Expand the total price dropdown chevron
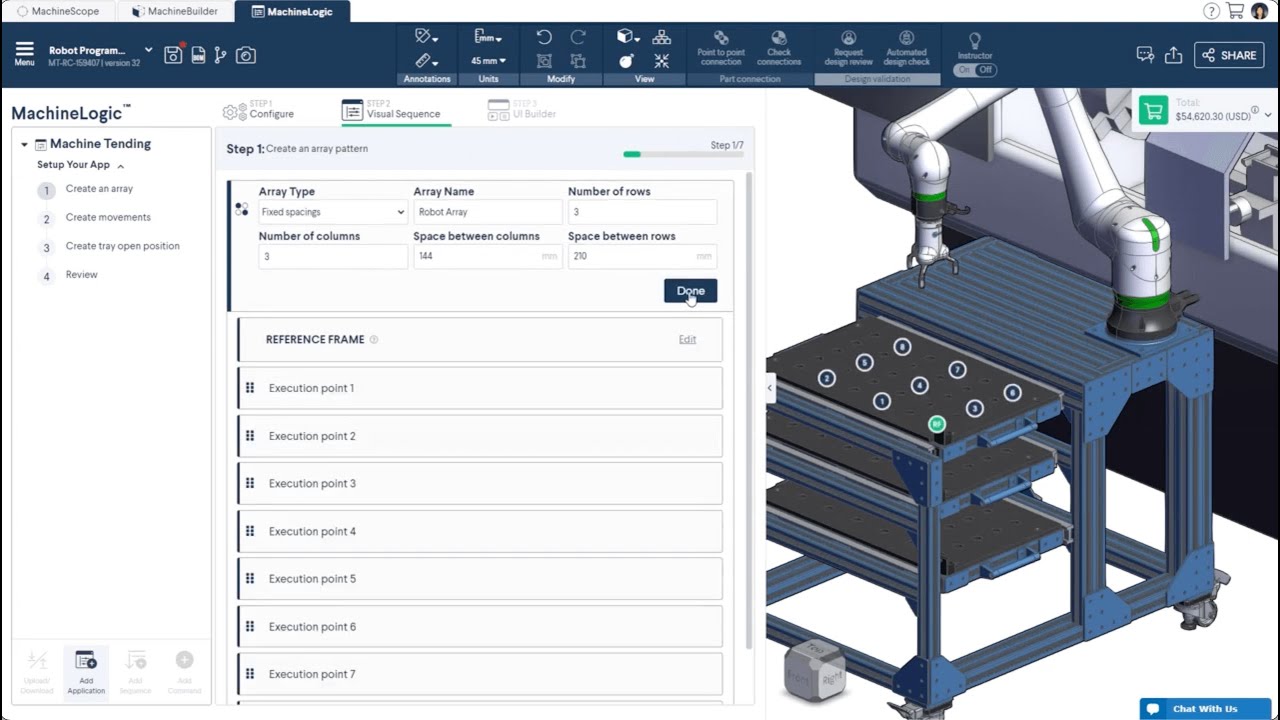Viewport: 1280px width, 720px height. pyautogui.click(x=1268, y=115)
